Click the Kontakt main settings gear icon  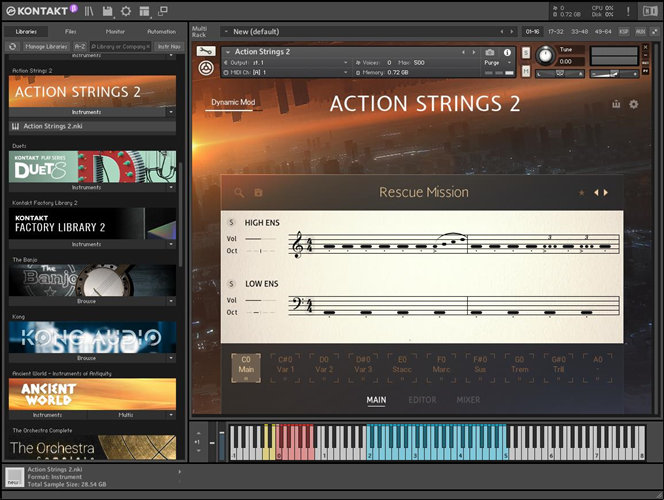coord(126,11)
